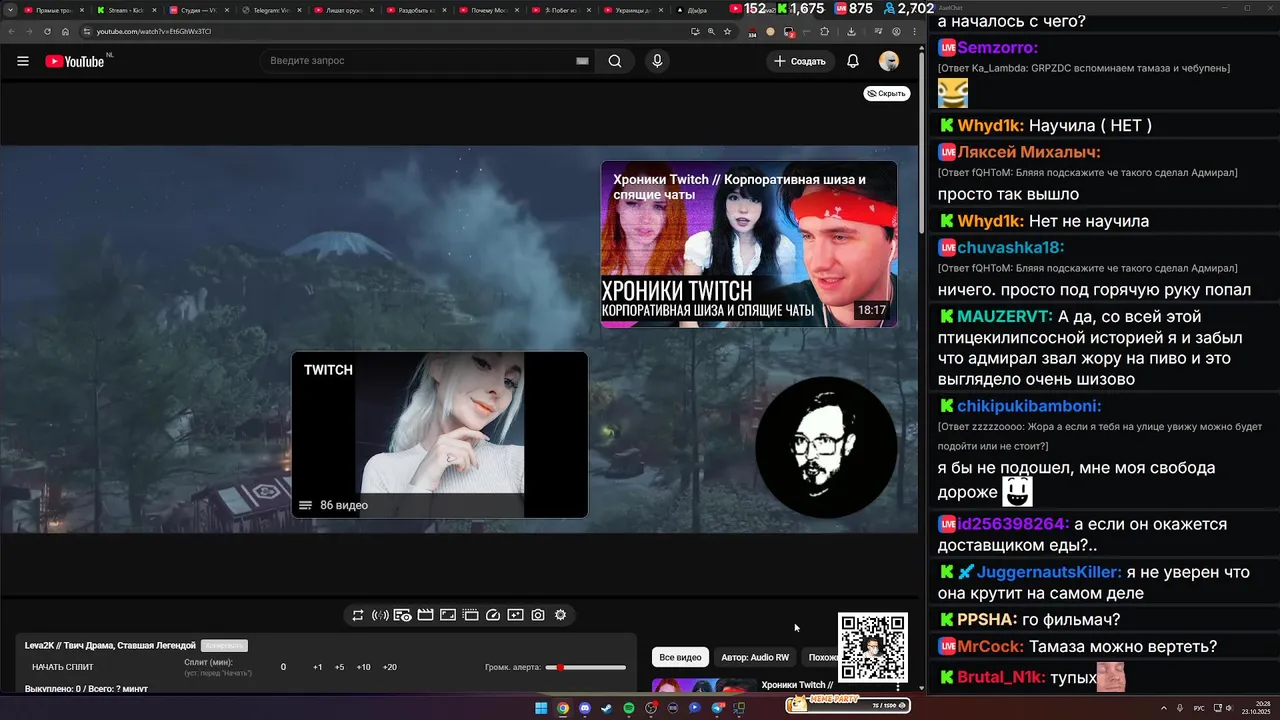Click 'НАЧАТЬ СПЛИТ' button
Image resolution: width=1280 pixels, height=720 pixels.
pos(63,667)
